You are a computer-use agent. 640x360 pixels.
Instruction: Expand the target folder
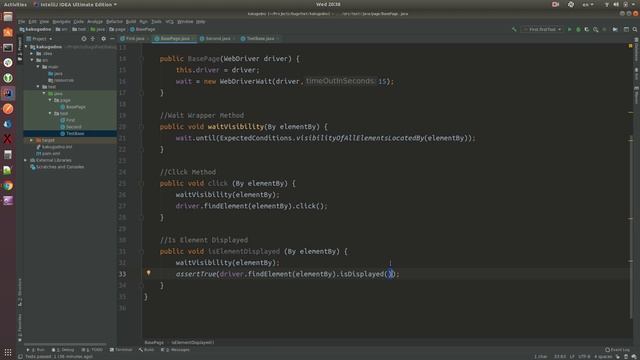coord(32,140)
